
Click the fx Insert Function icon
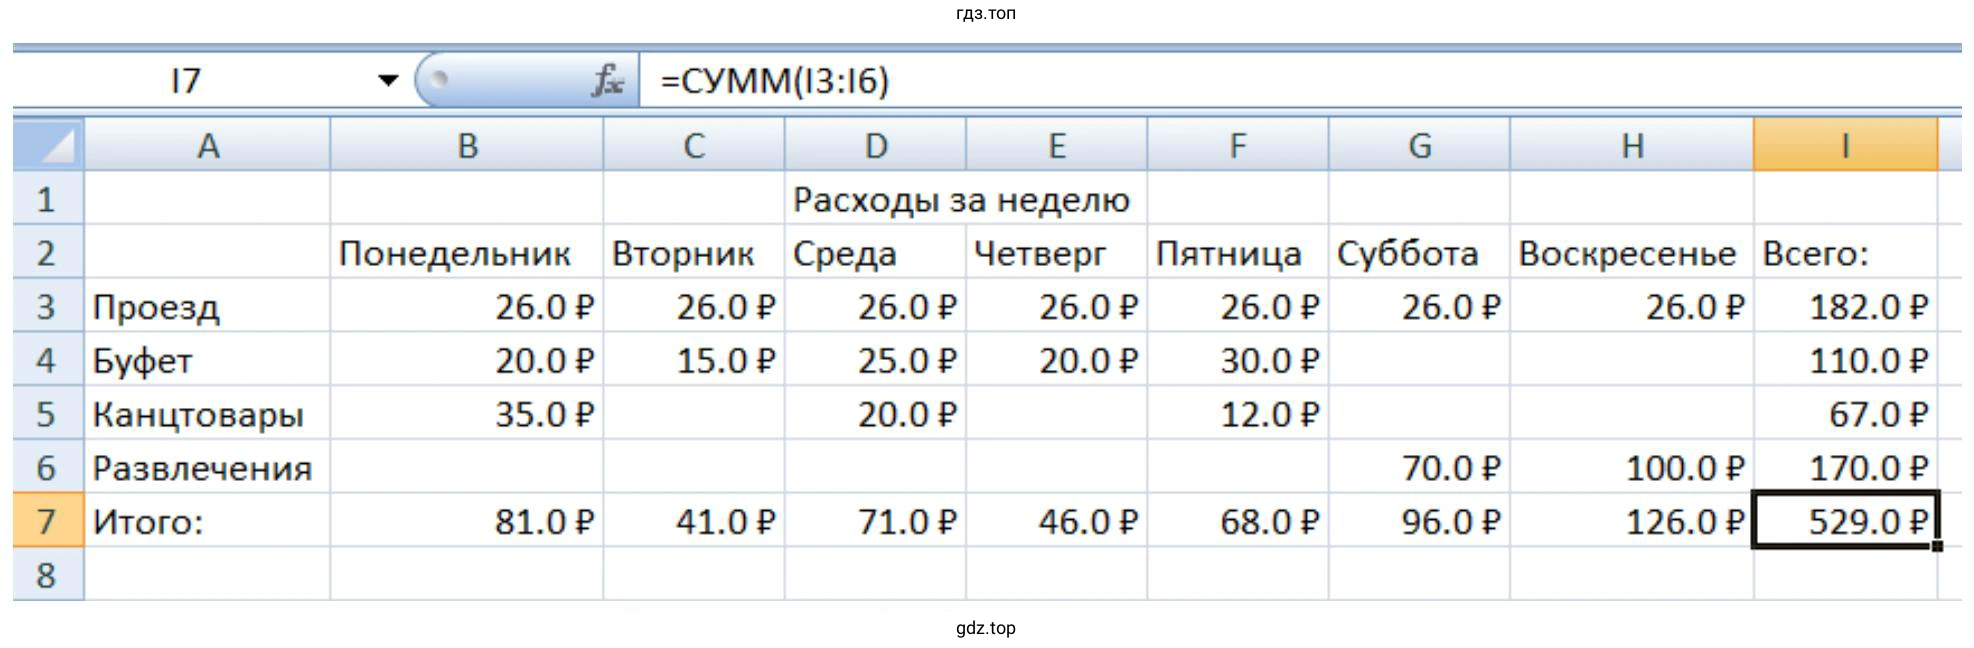click(607, 80)
